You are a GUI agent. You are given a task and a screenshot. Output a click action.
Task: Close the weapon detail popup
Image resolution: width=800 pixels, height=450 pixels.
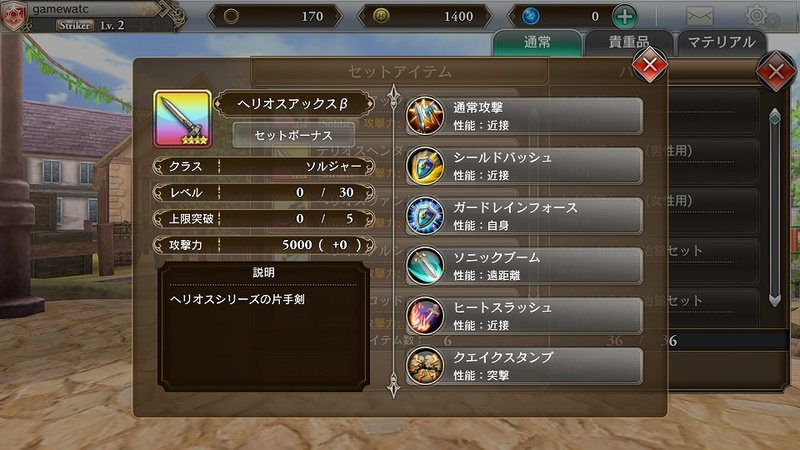(649, 65)
